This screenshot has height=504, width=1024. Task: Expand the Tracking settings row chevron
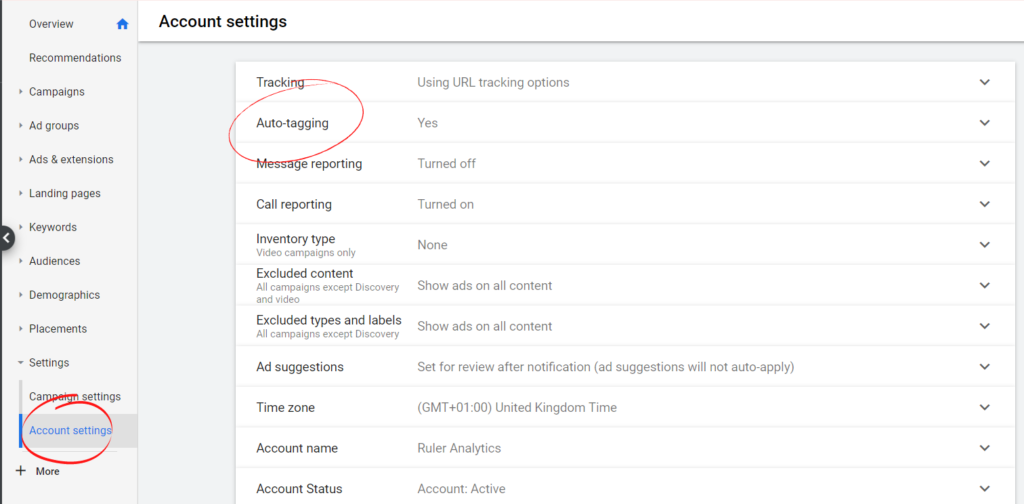pyautogui.click(x=984, y=82)
